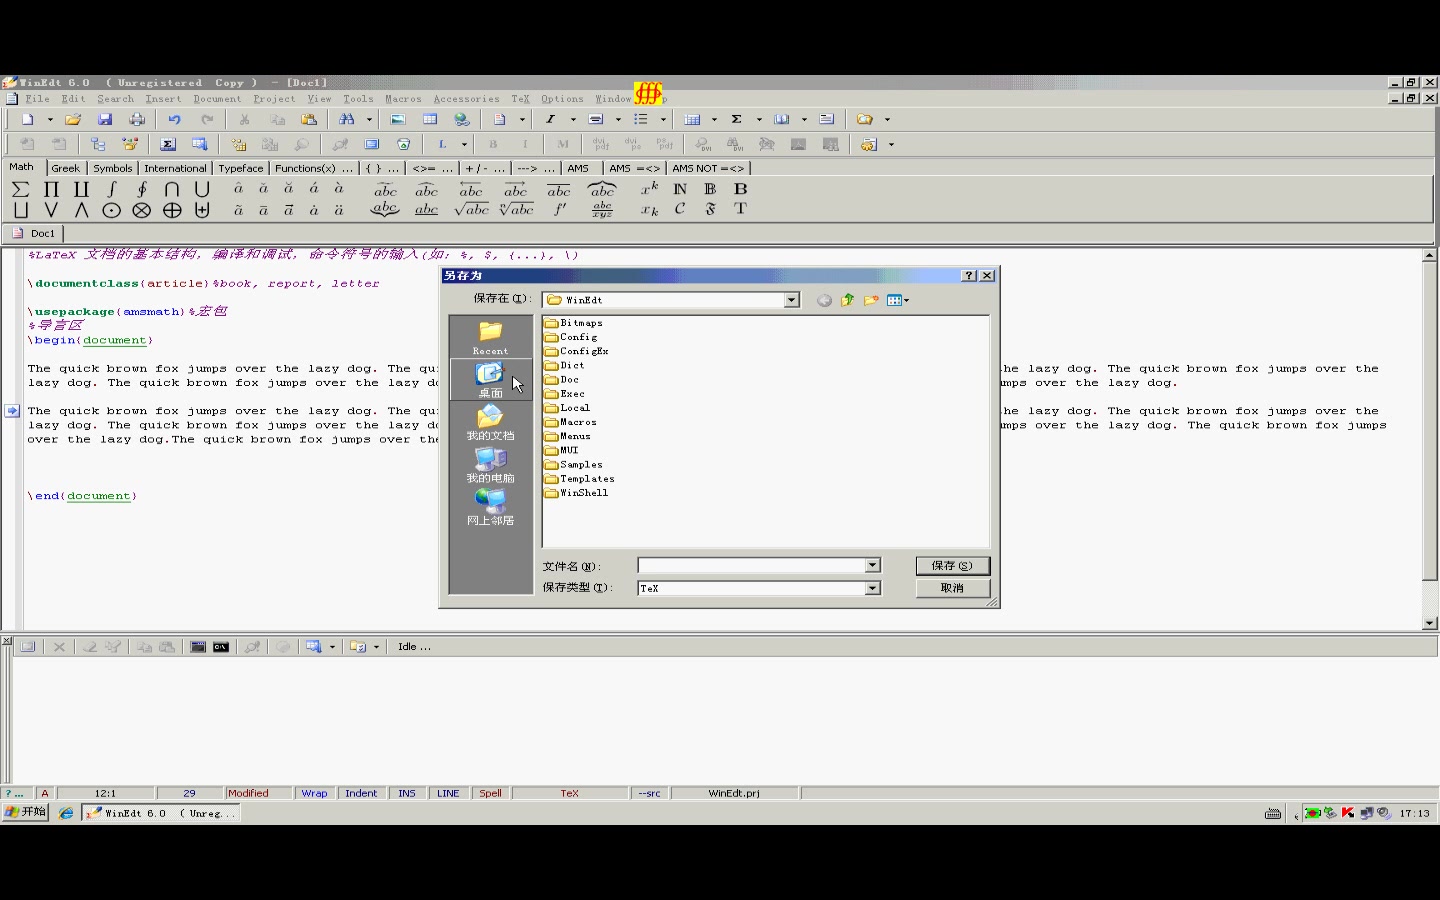Image resolution: width=1440 pixels, height=900 pixels.
Task: Click the Undo arrow icon
Action: tap(174, 119)
